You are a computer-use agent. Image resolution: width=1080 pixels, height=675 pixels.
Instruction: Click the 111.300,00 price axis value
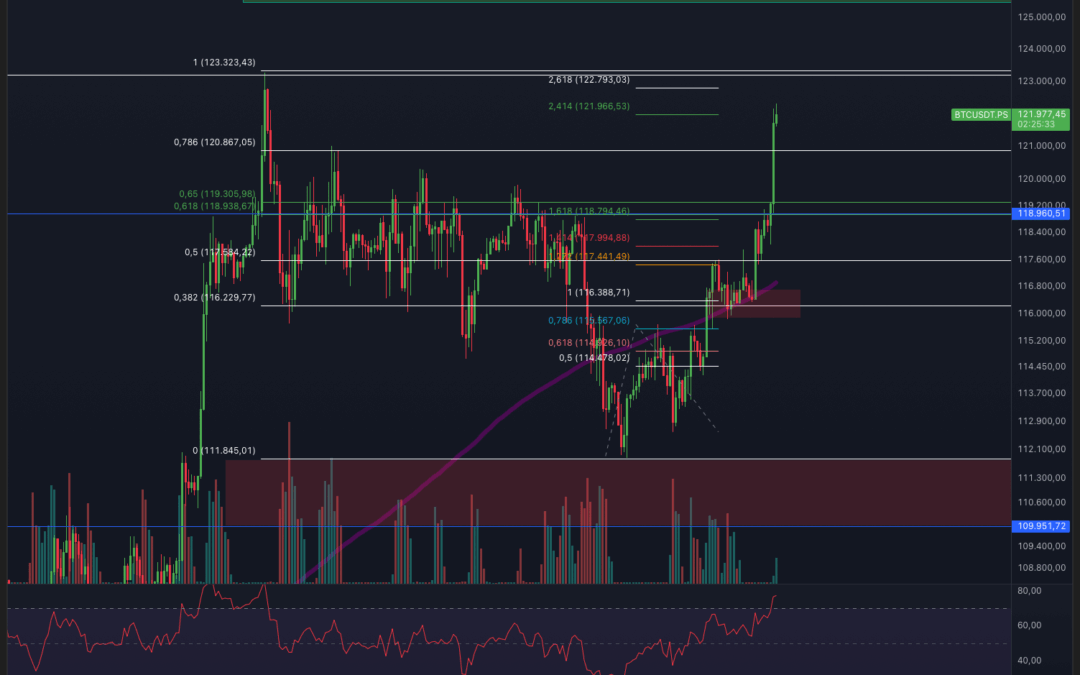coord(1041,477)
